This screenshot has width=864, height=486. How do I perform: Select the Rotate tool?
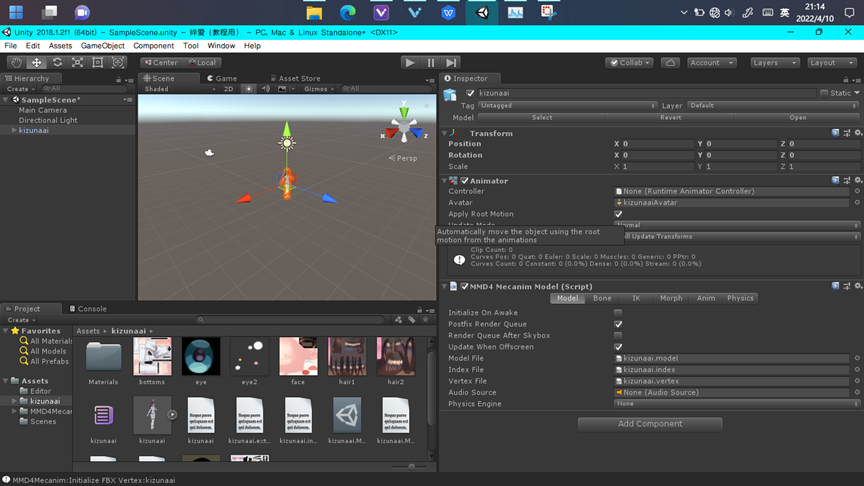click(57, 62)
